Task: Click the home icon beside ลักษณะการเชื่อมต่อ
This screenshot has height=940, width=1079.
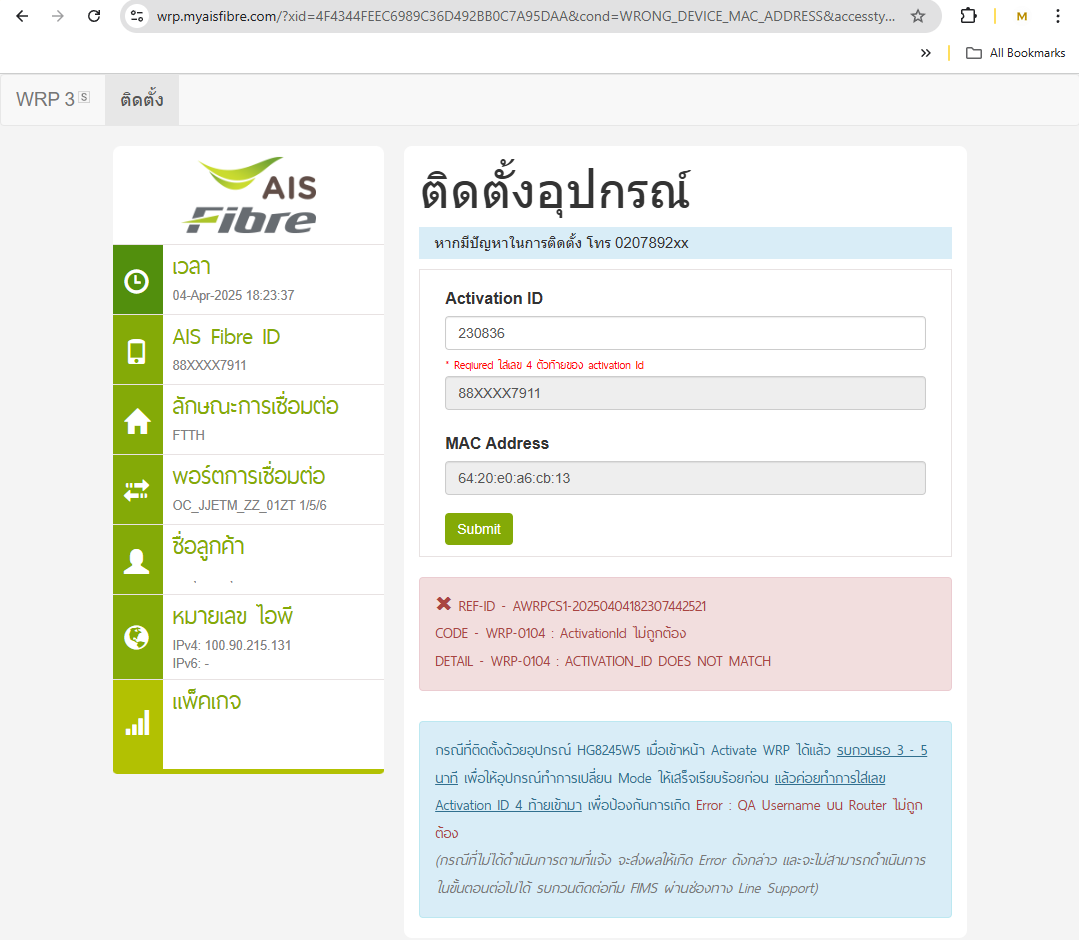Action: pos(137,421)
